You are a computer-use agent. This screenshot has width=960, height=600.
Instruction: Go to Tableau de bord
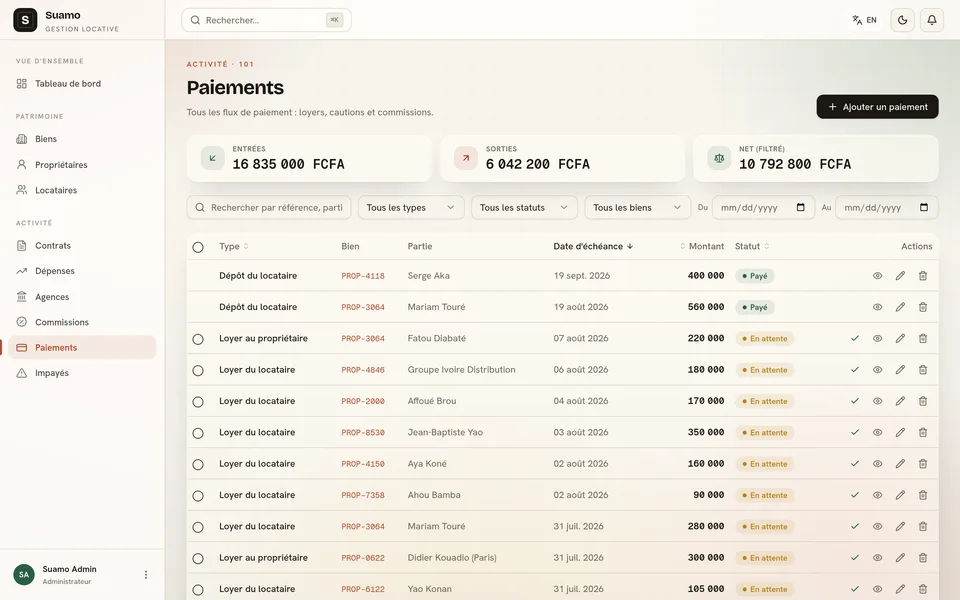(82, 84)
